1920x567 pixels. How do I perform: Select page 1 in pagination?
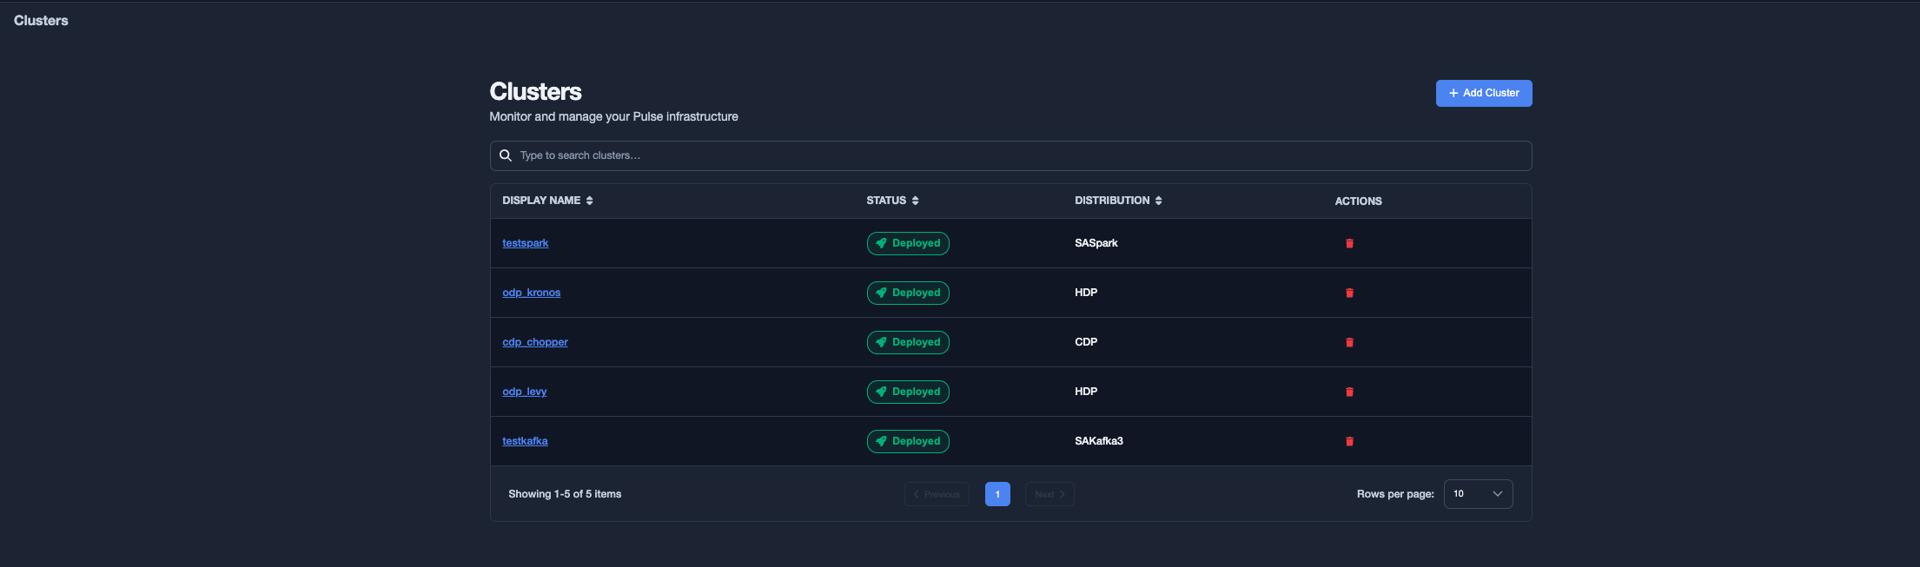tap(997, 494)
